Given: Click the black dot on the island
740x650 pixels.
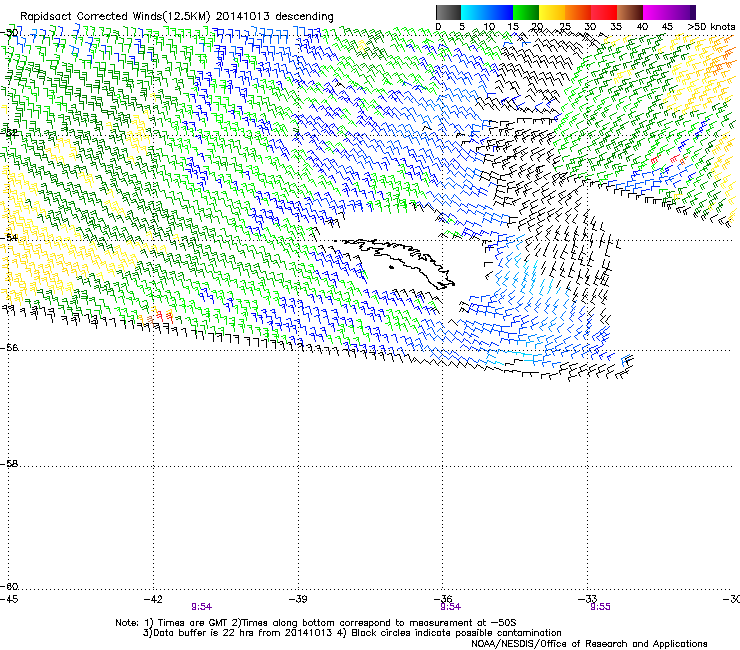Looking at the screenshot, I should (x=391, y=268).
